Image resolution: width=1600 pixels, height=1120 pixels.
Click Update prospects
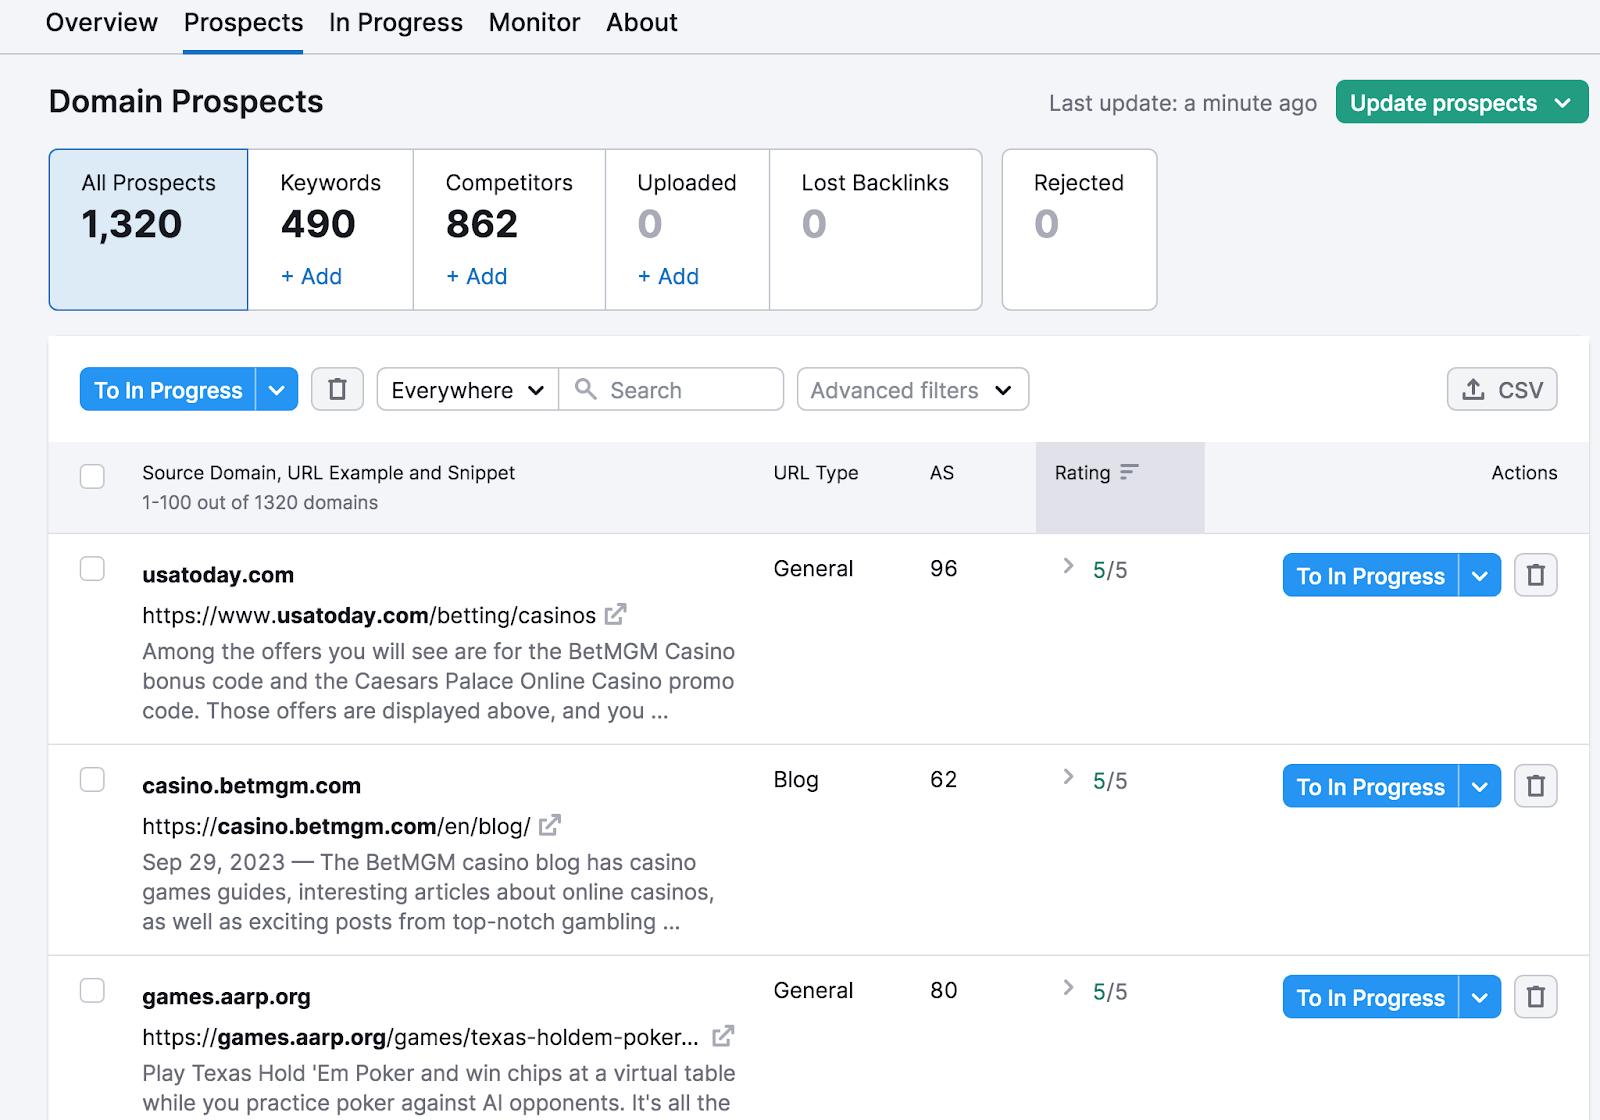pyautogui.click(x=1444, y=101)
